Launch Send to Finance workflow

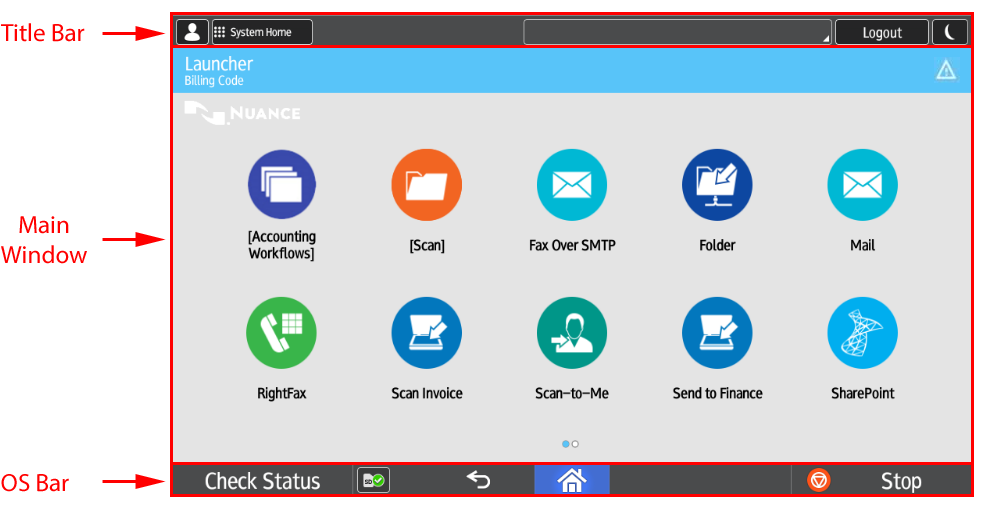(717, 333)
